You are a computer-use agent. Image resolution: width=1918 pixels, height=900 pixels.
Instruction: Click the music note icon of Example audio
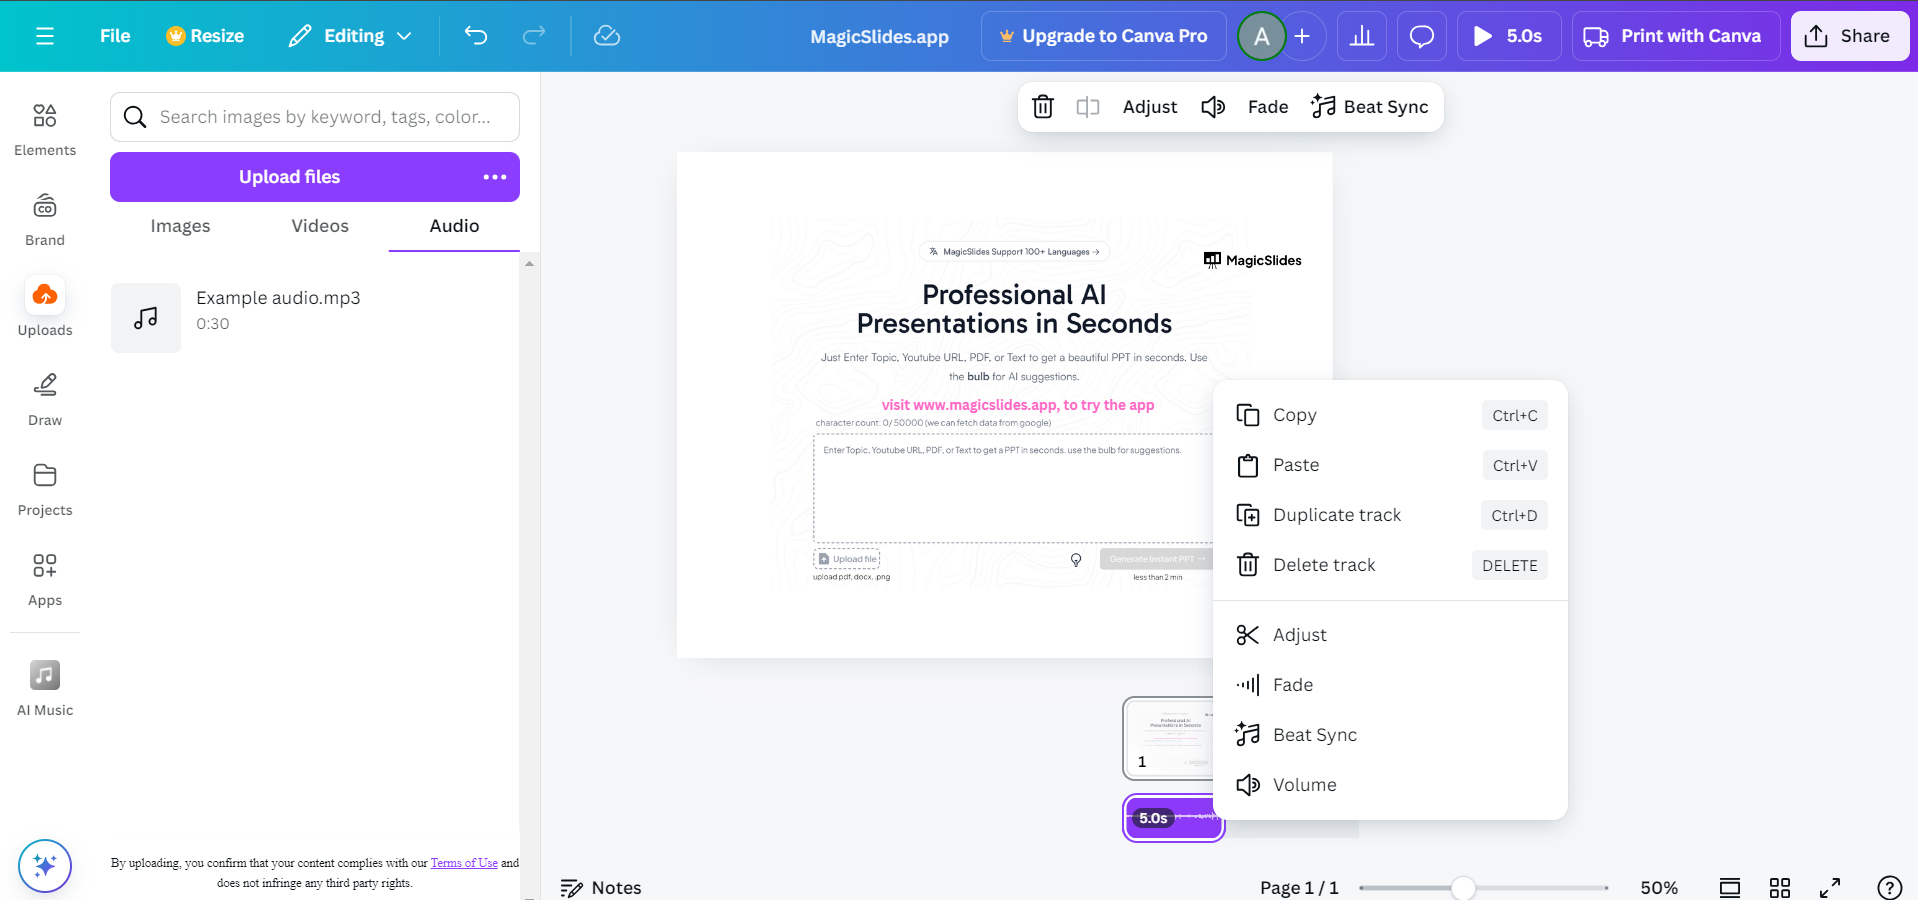(146, 318)
